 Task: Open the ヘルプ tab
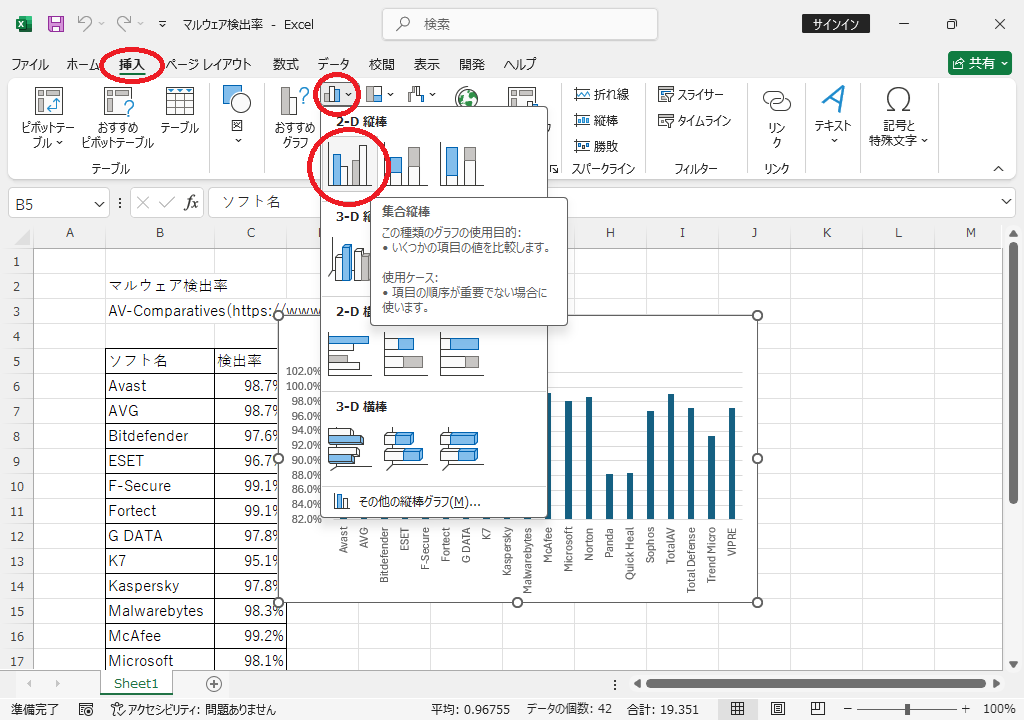(520, 64)
